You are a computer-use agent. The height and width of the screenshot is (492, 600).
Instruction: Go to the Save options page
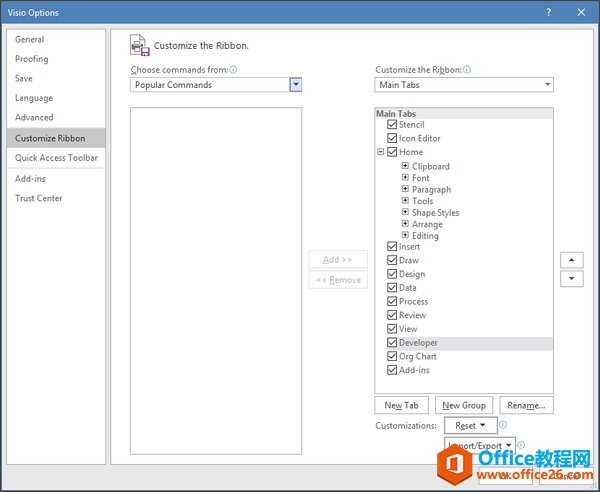pyautogui.click(x=24, y=78)
